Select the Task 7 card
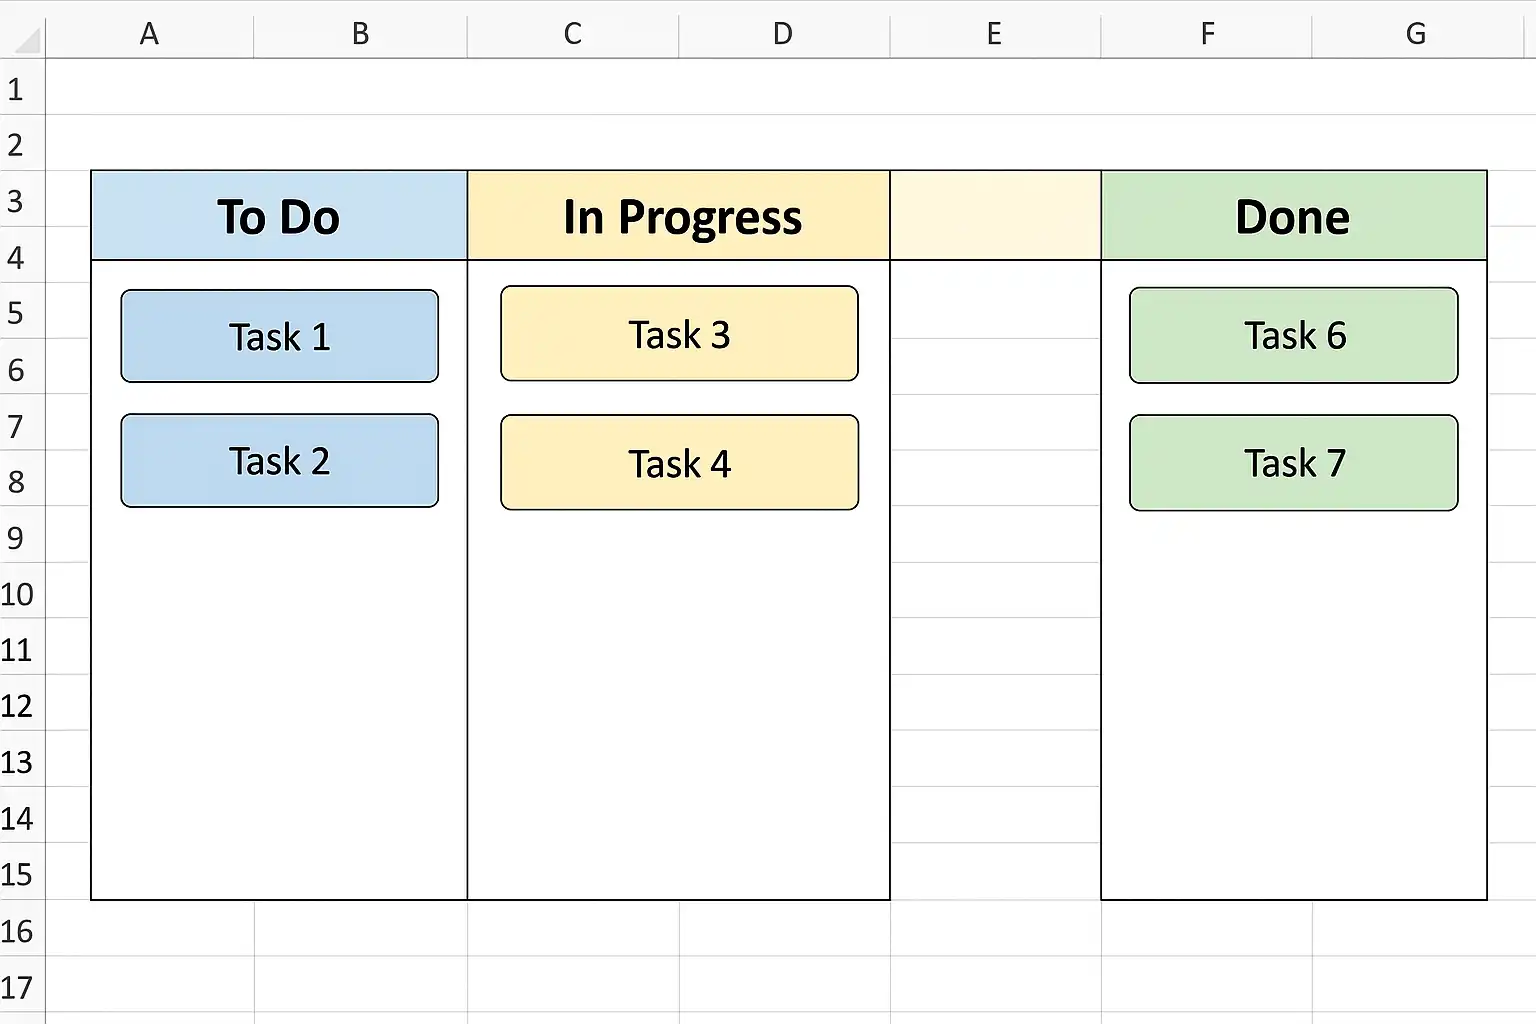The width and height of the screenshot is (1536, 1024). (1293, 463)
